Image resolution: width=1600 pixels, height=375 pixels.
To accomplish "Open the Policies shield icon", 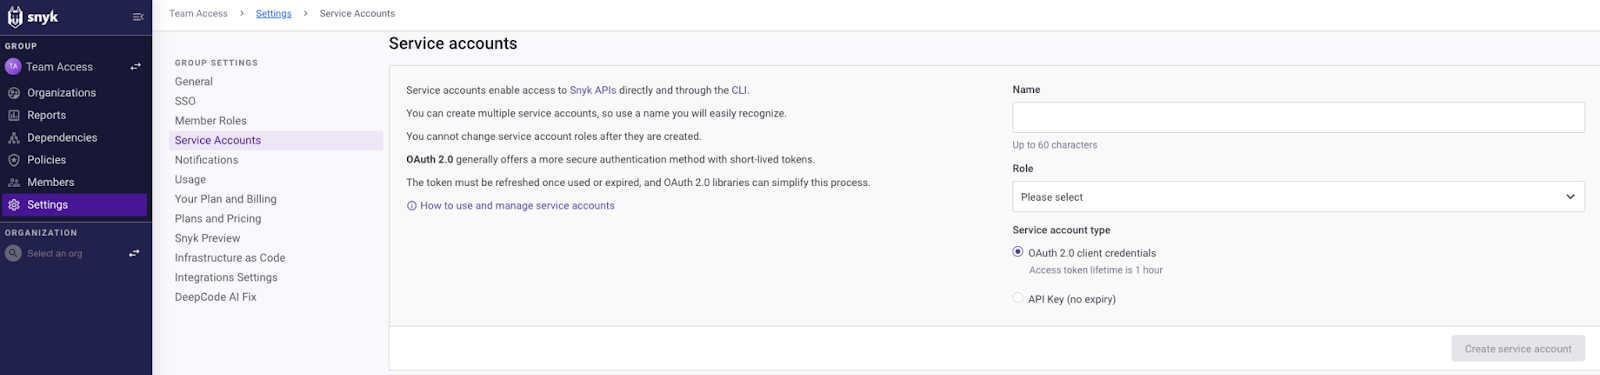I will (14, 160).
